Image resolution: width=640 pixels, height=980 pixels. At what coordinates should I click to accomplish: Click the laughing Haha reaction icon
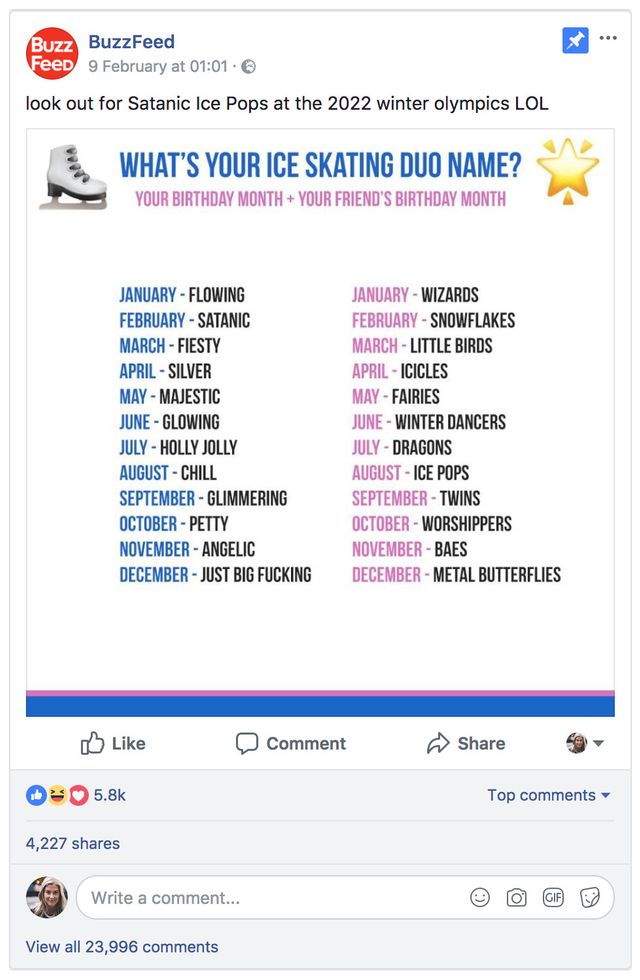click(57, 795)
